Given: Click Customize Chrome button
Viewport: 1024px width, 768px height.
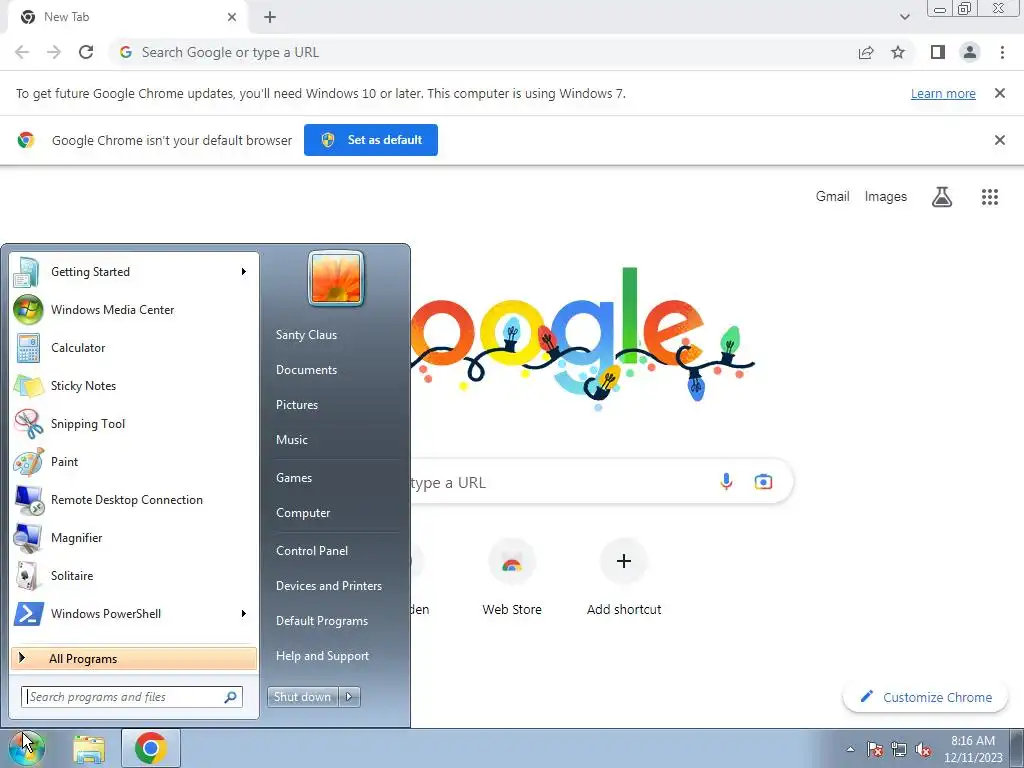Looking at the screenshot, I should pos(925,697).
